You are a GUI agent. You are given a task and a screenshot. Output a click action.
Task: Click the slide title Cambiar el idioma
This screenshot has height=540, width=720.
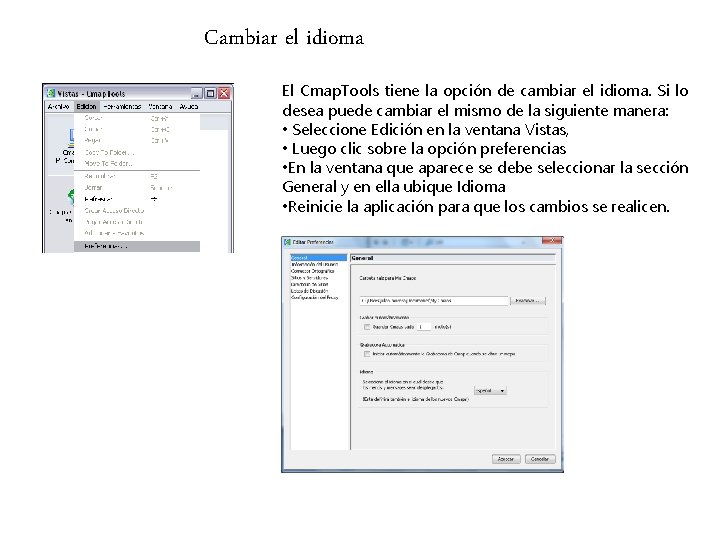tap(284, 37)
